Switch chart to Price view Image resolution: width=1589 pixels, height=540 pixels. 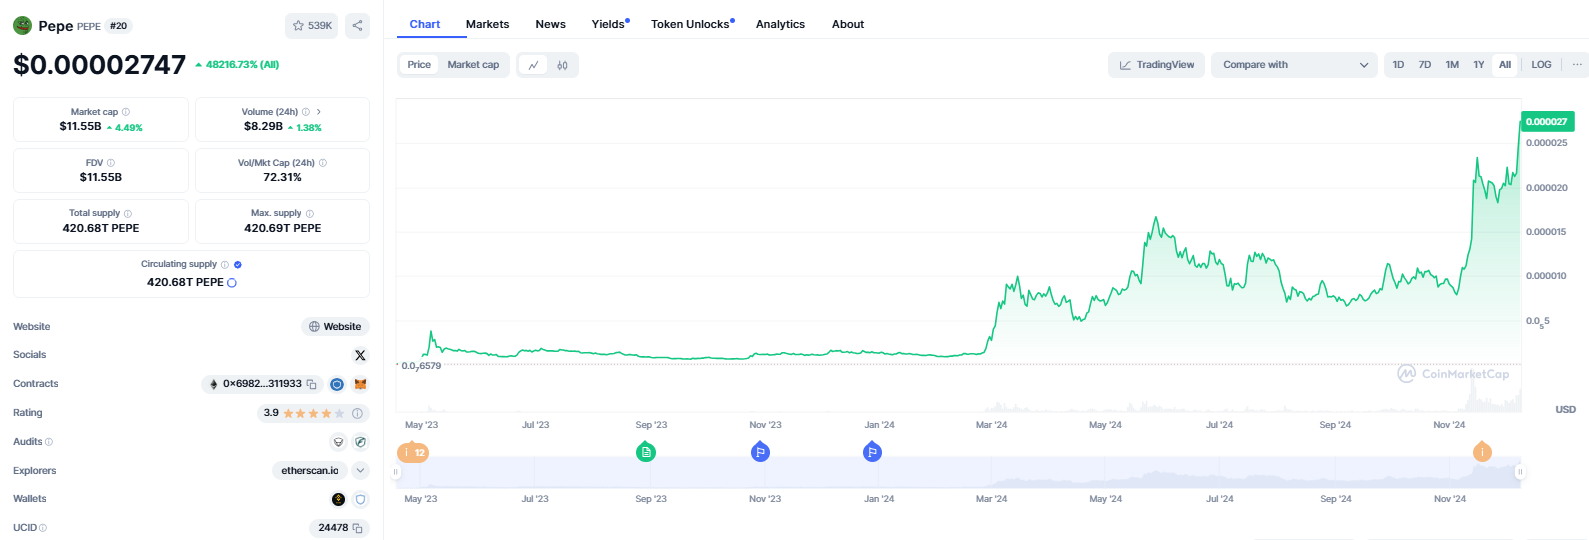point(419,65)
